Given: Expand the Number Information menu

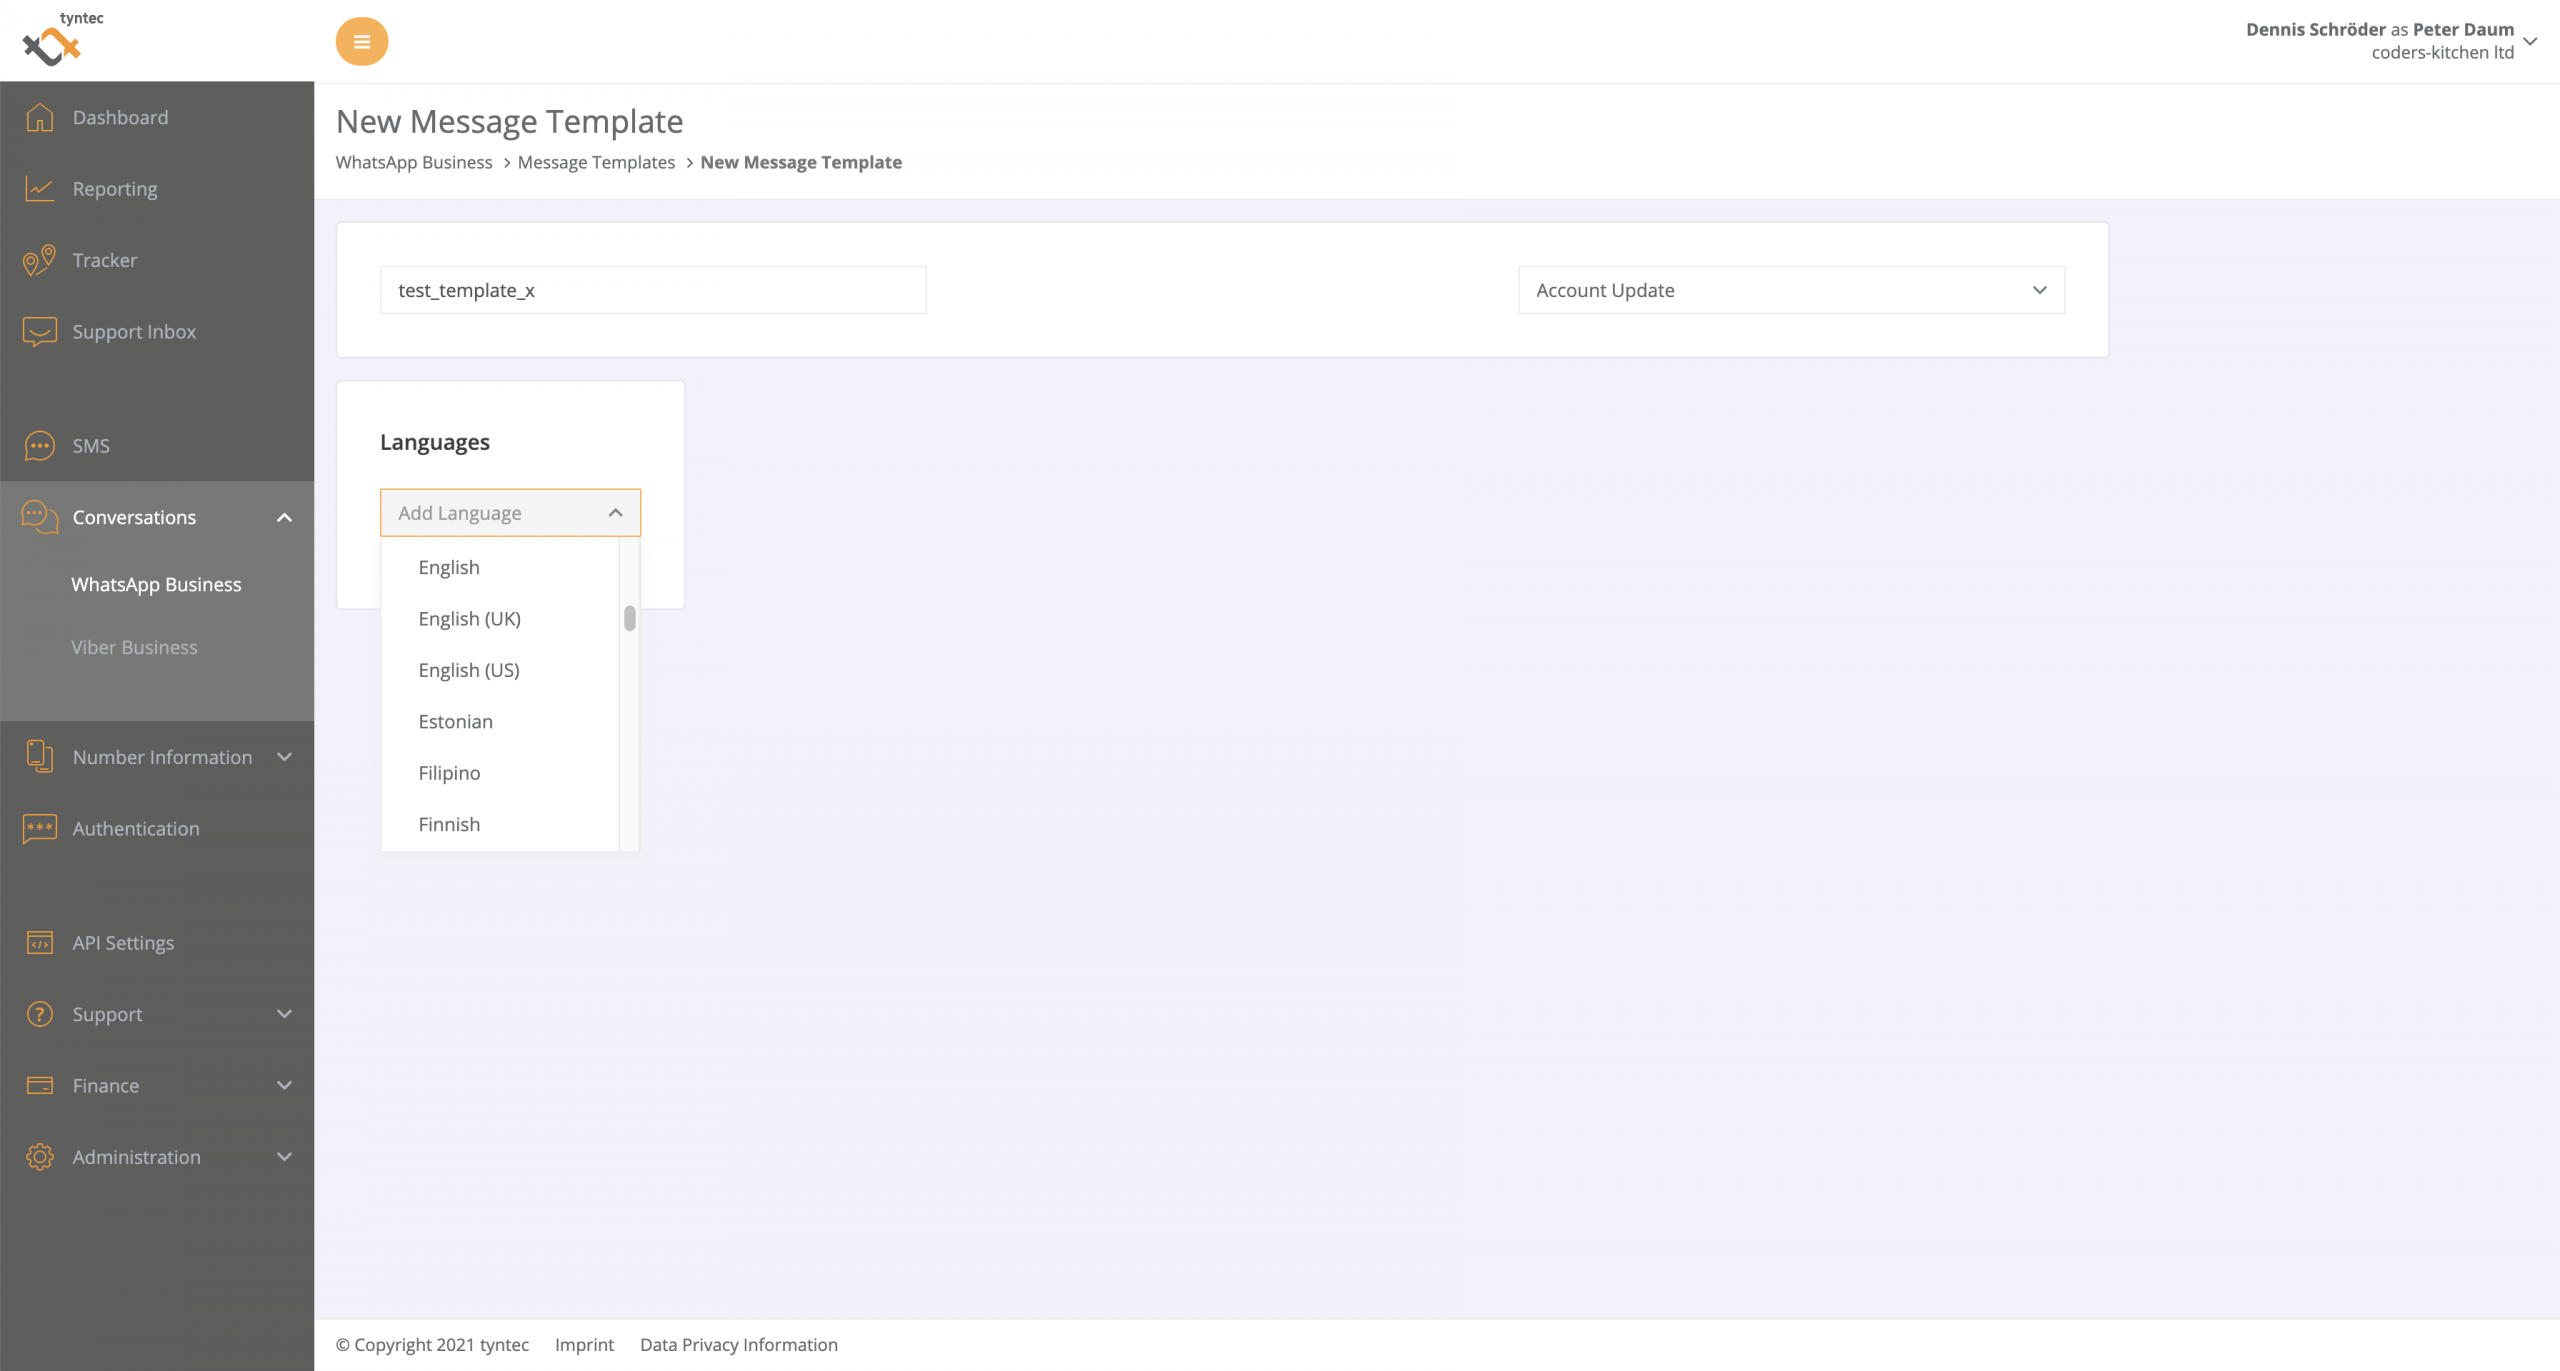Looking at the screenshot, I should click(x=284, y=757).
